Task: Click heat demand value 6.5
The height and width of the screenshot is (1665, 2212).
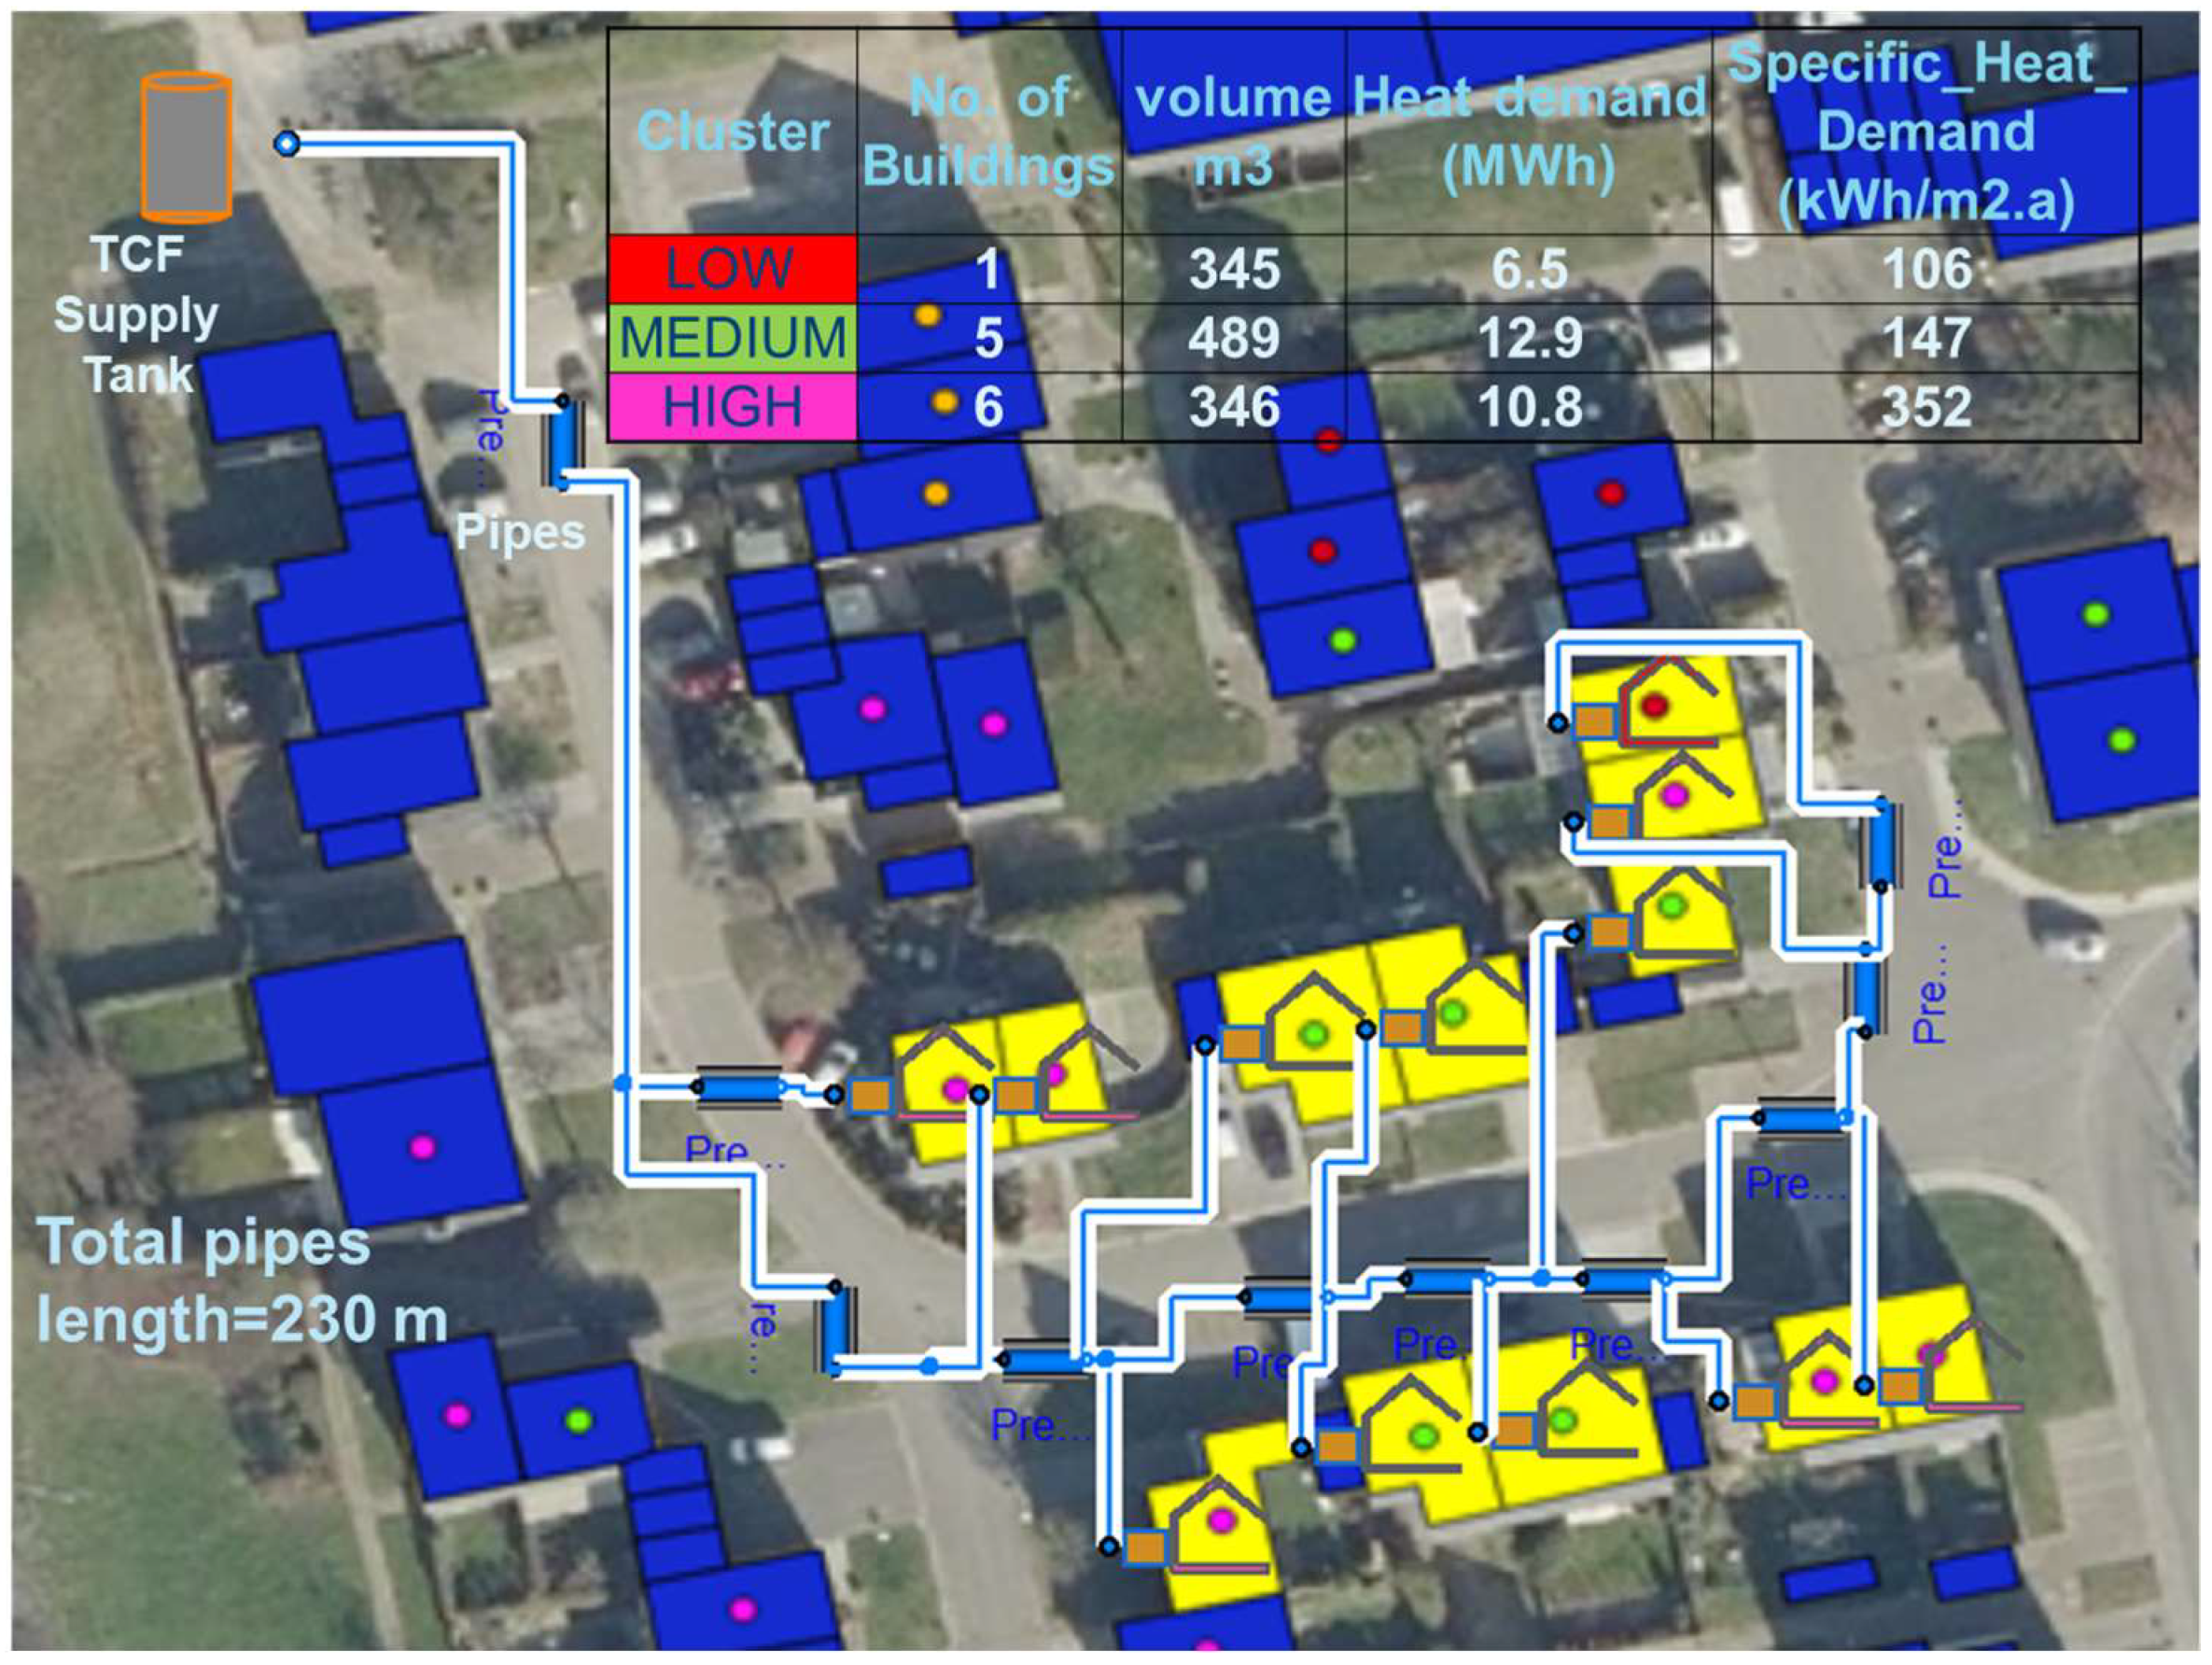Action: pos(1530,269)
